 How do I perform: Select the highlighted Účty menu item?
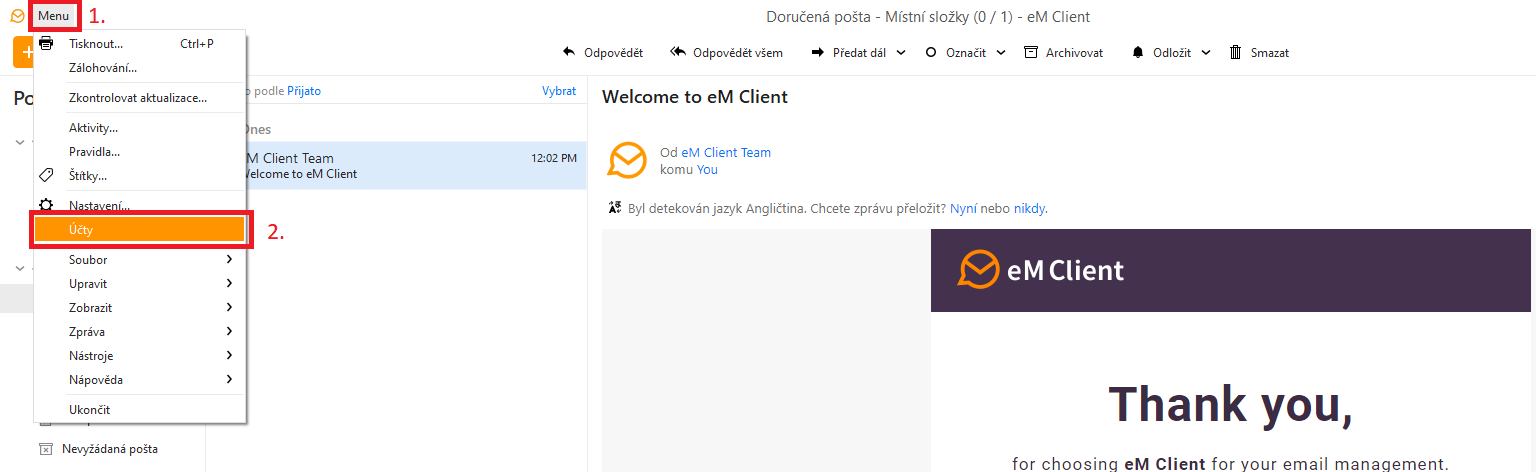click(140, 230)
